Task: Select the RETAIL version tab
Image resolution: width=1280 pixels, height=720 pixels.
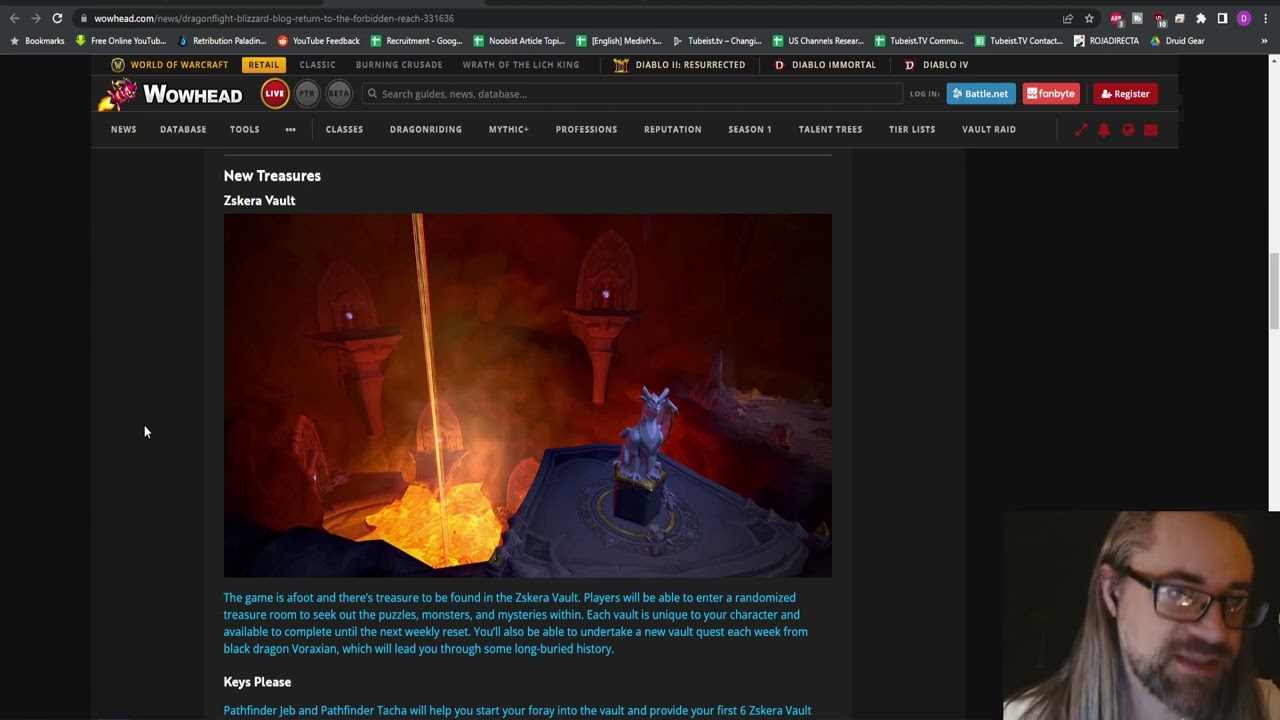Action: 264,65
